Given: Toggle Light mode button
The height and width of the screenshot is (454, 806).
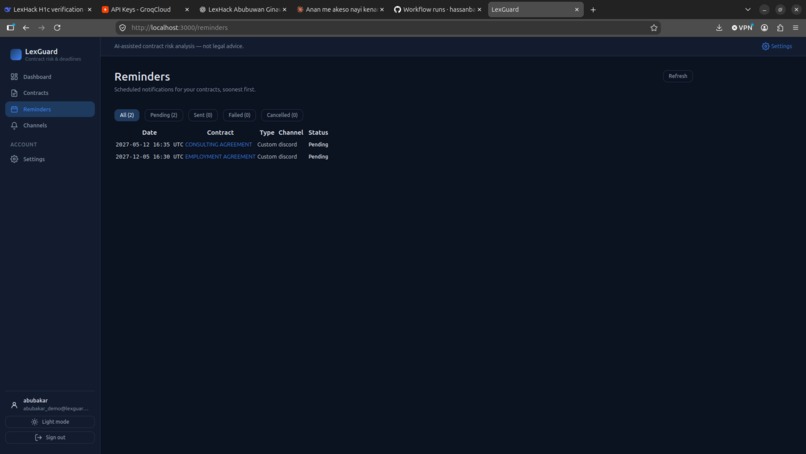Looking at the screenshot, I should pos(50,422).
